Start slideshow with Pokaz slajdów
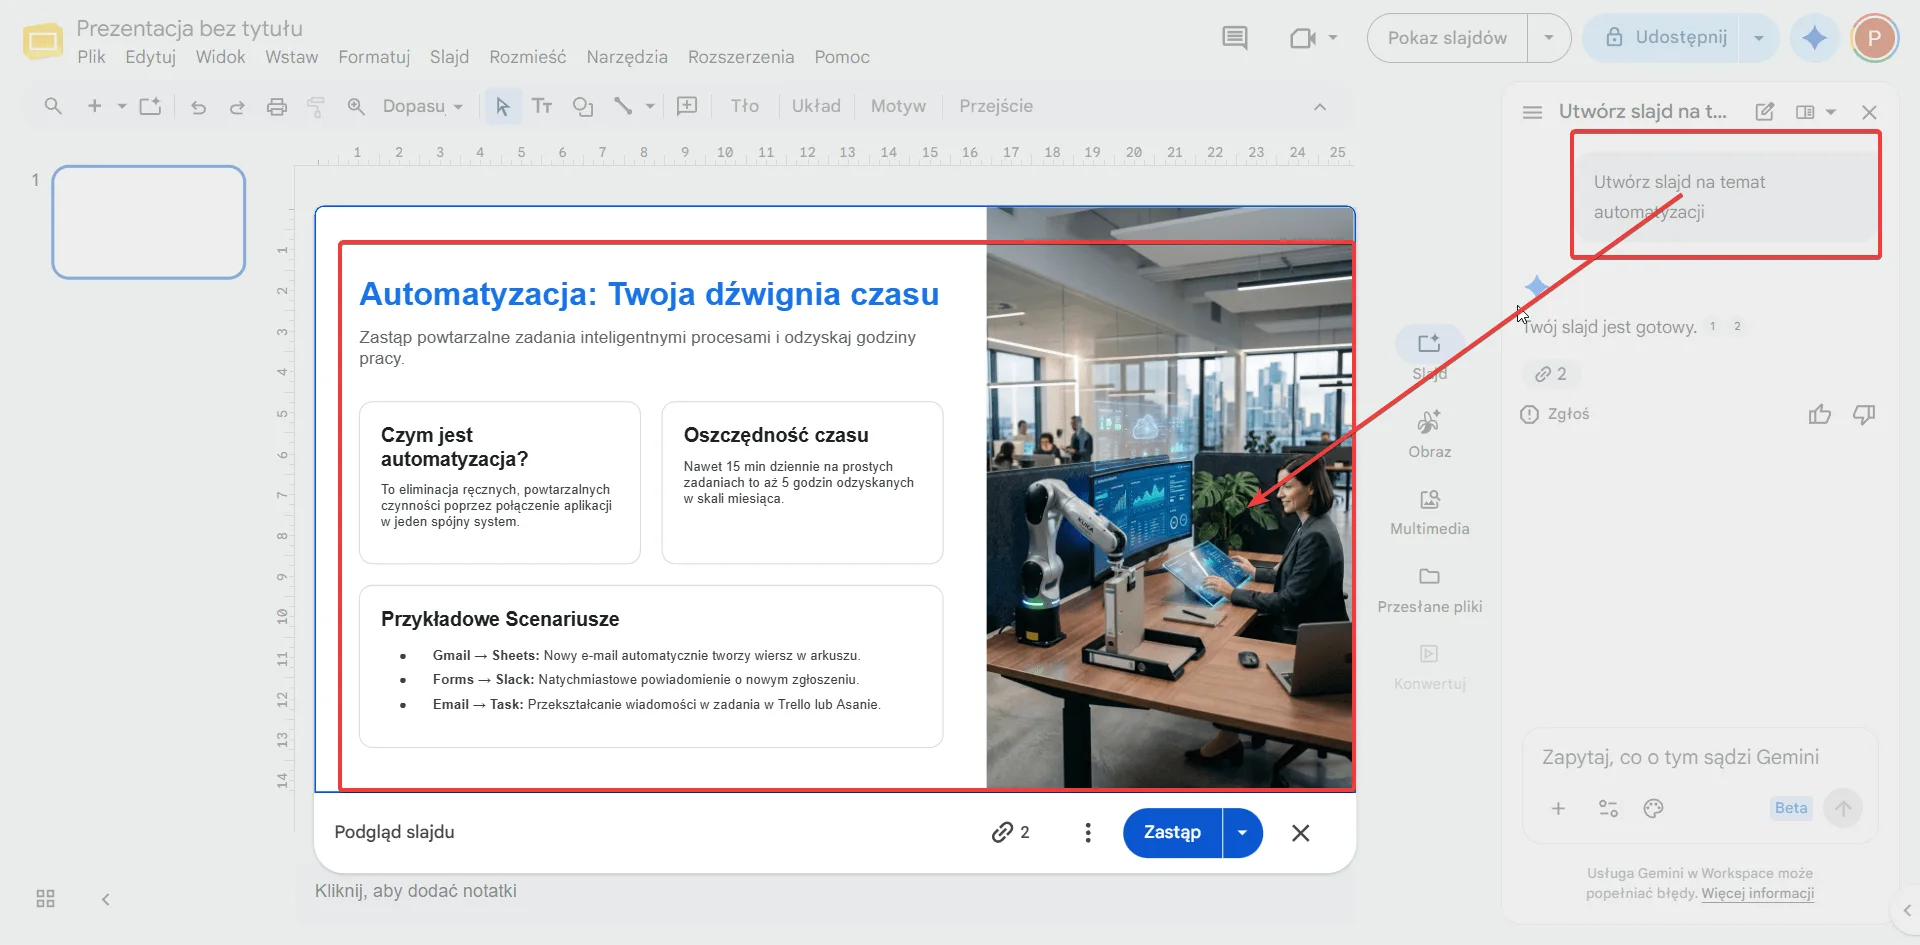The height and width of the screenshot is (945, 1920). (1447, 38)
